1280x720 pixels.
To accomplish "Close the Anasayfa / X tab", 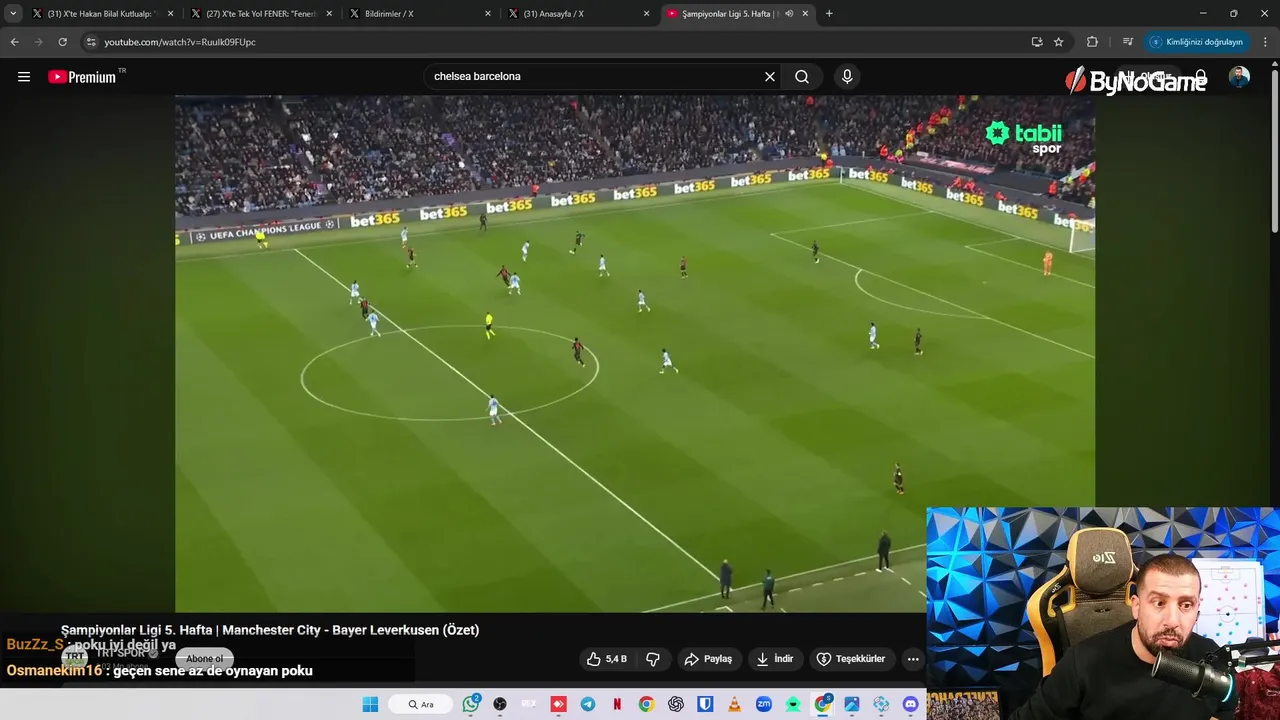I will point(646,14).
